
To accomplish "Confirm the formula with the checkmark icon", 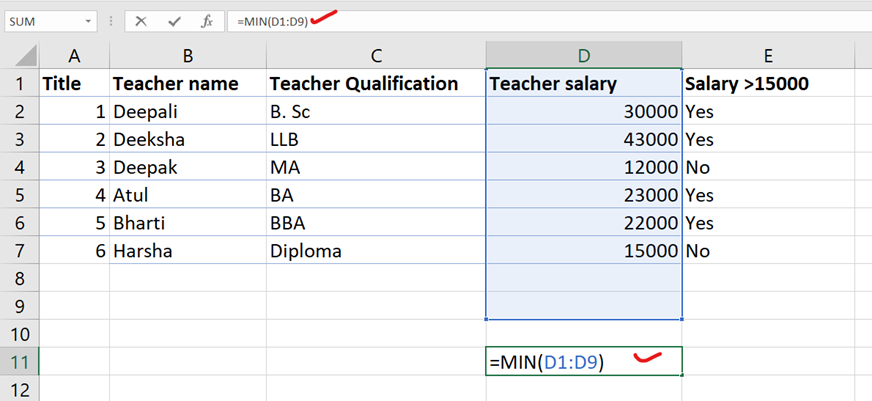I will 174,20.
